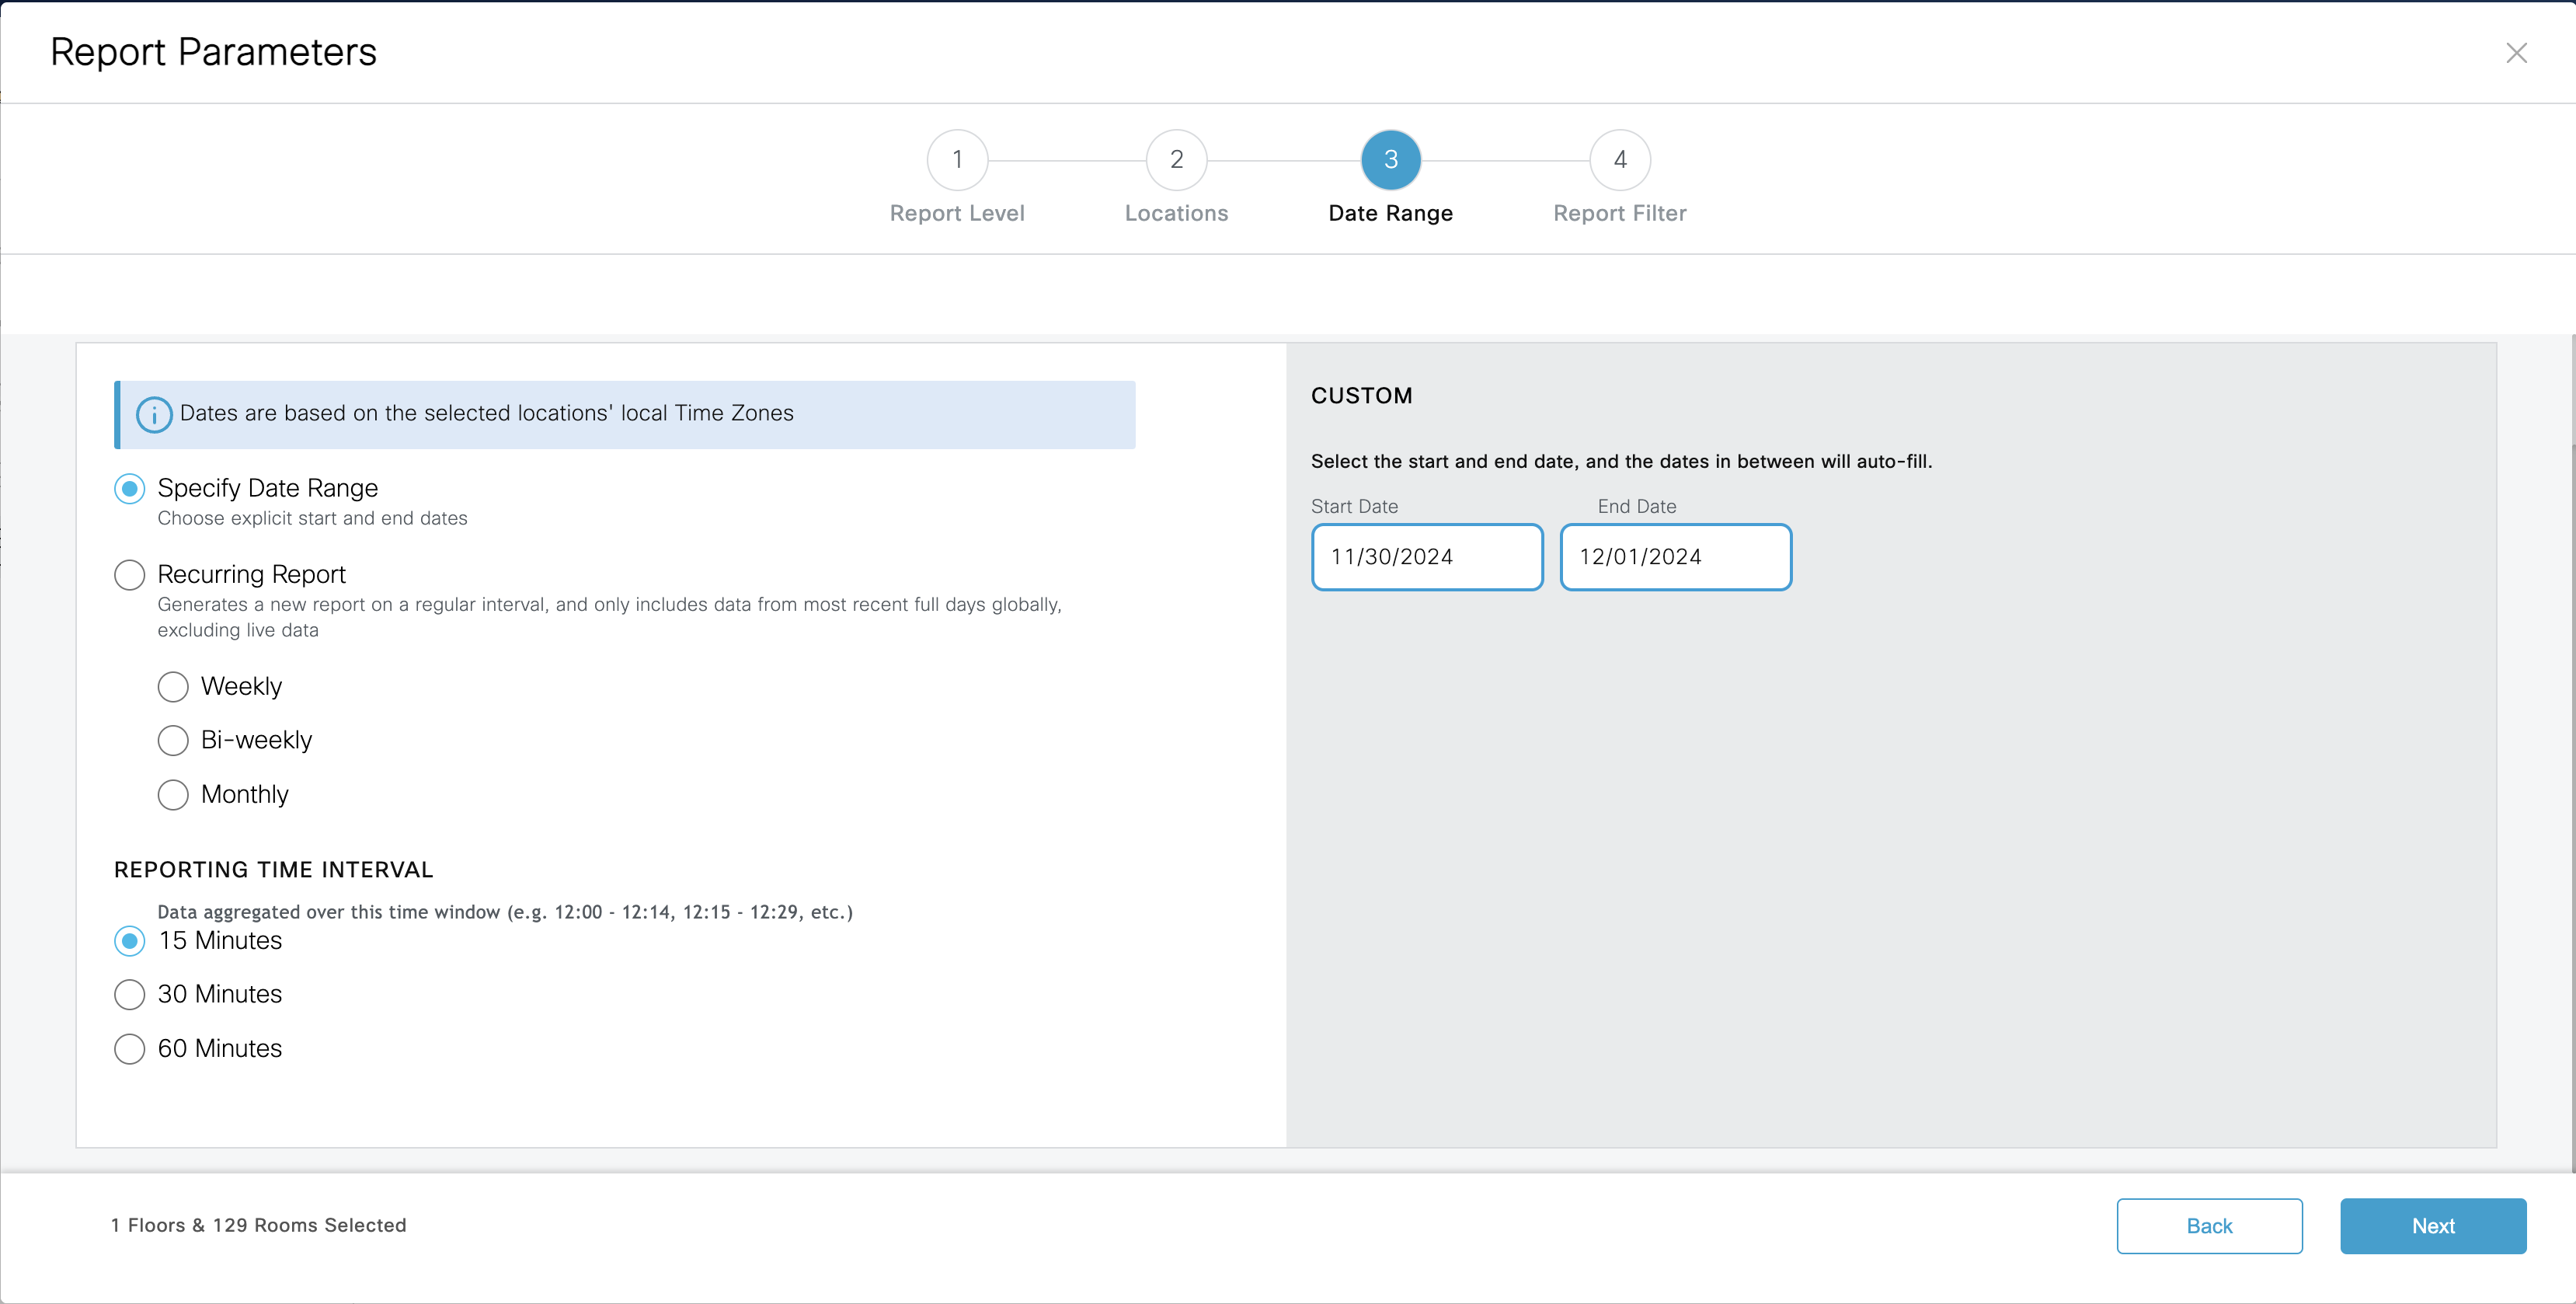This screenshot has width=2576, height=1304.
Task: Open the End Date field
Action: [x=1675, y=557]
